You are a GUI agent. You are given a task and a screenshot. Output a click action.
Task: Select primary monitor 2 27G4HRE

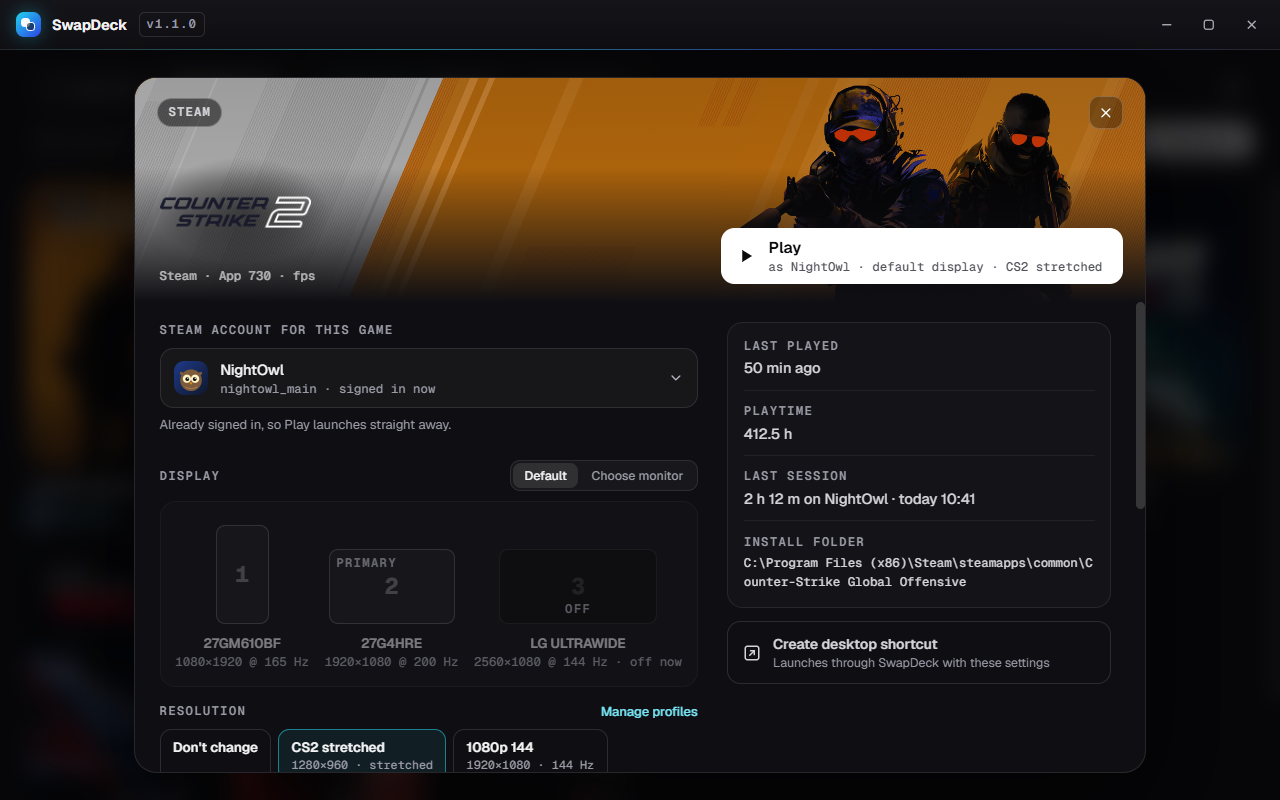(x=392, y=586)
